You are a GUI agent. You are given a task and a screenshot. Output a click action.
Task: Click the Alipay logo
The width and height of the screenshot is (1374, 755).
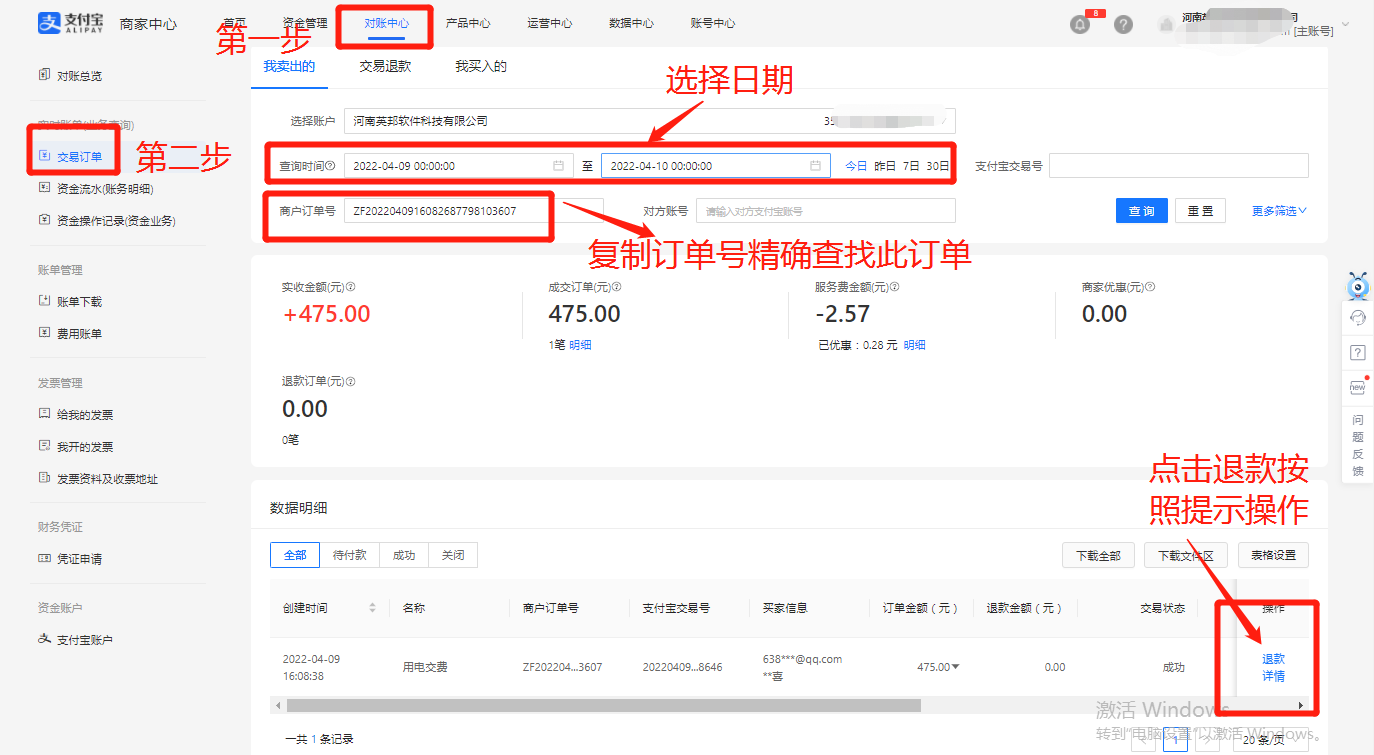(70, 23)
